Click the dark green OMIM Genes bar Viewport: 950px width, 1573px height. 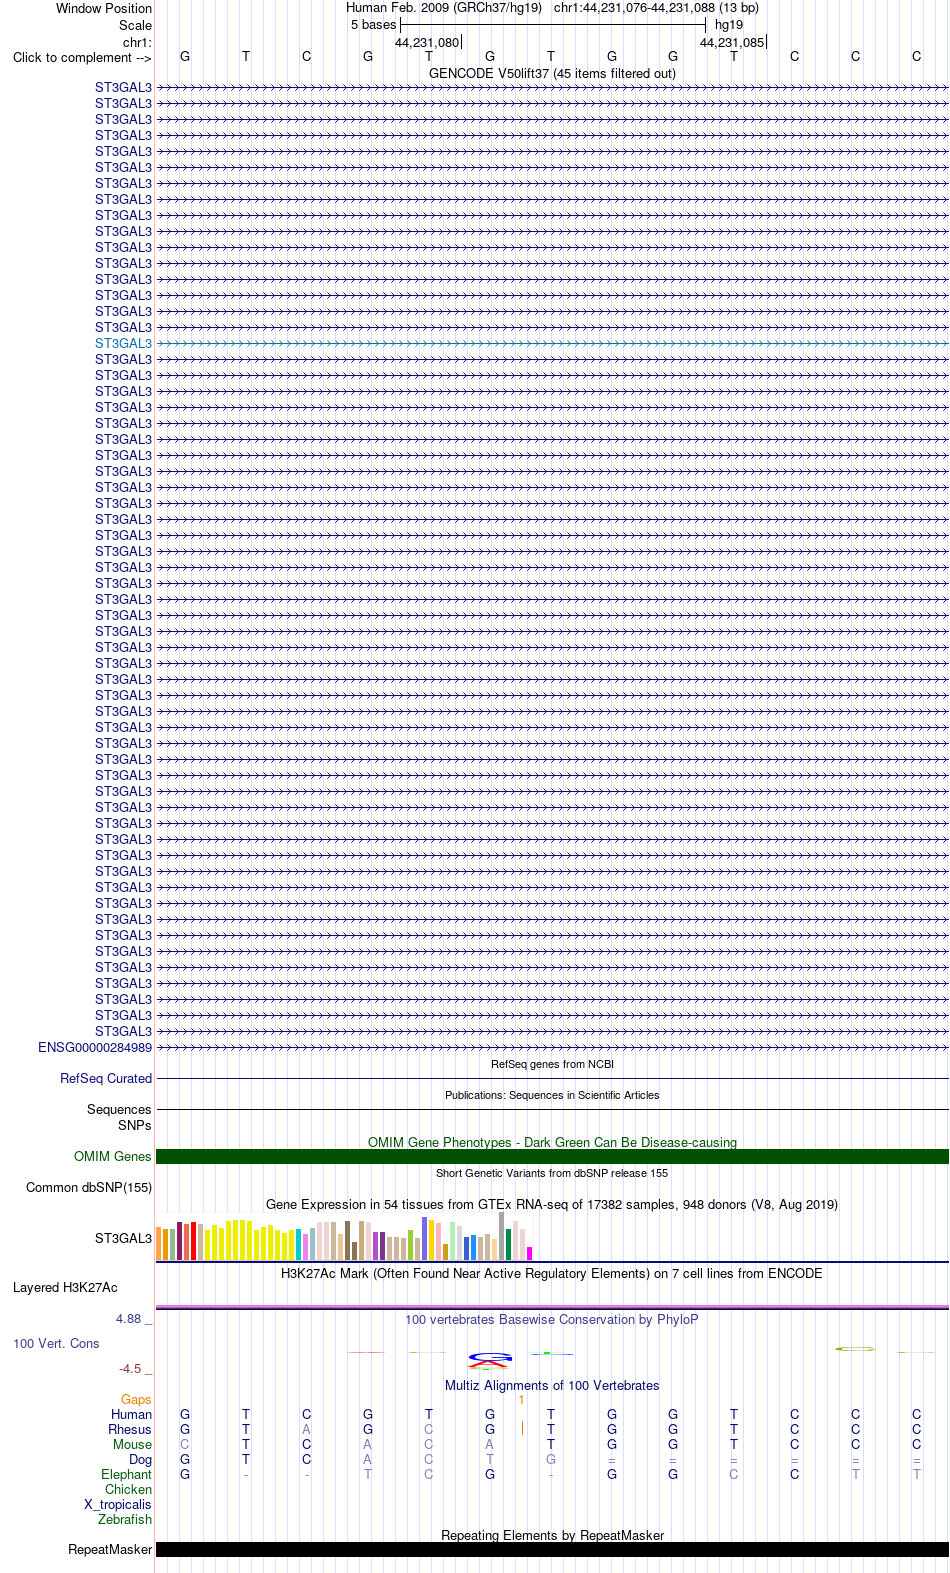(552, 1156)
